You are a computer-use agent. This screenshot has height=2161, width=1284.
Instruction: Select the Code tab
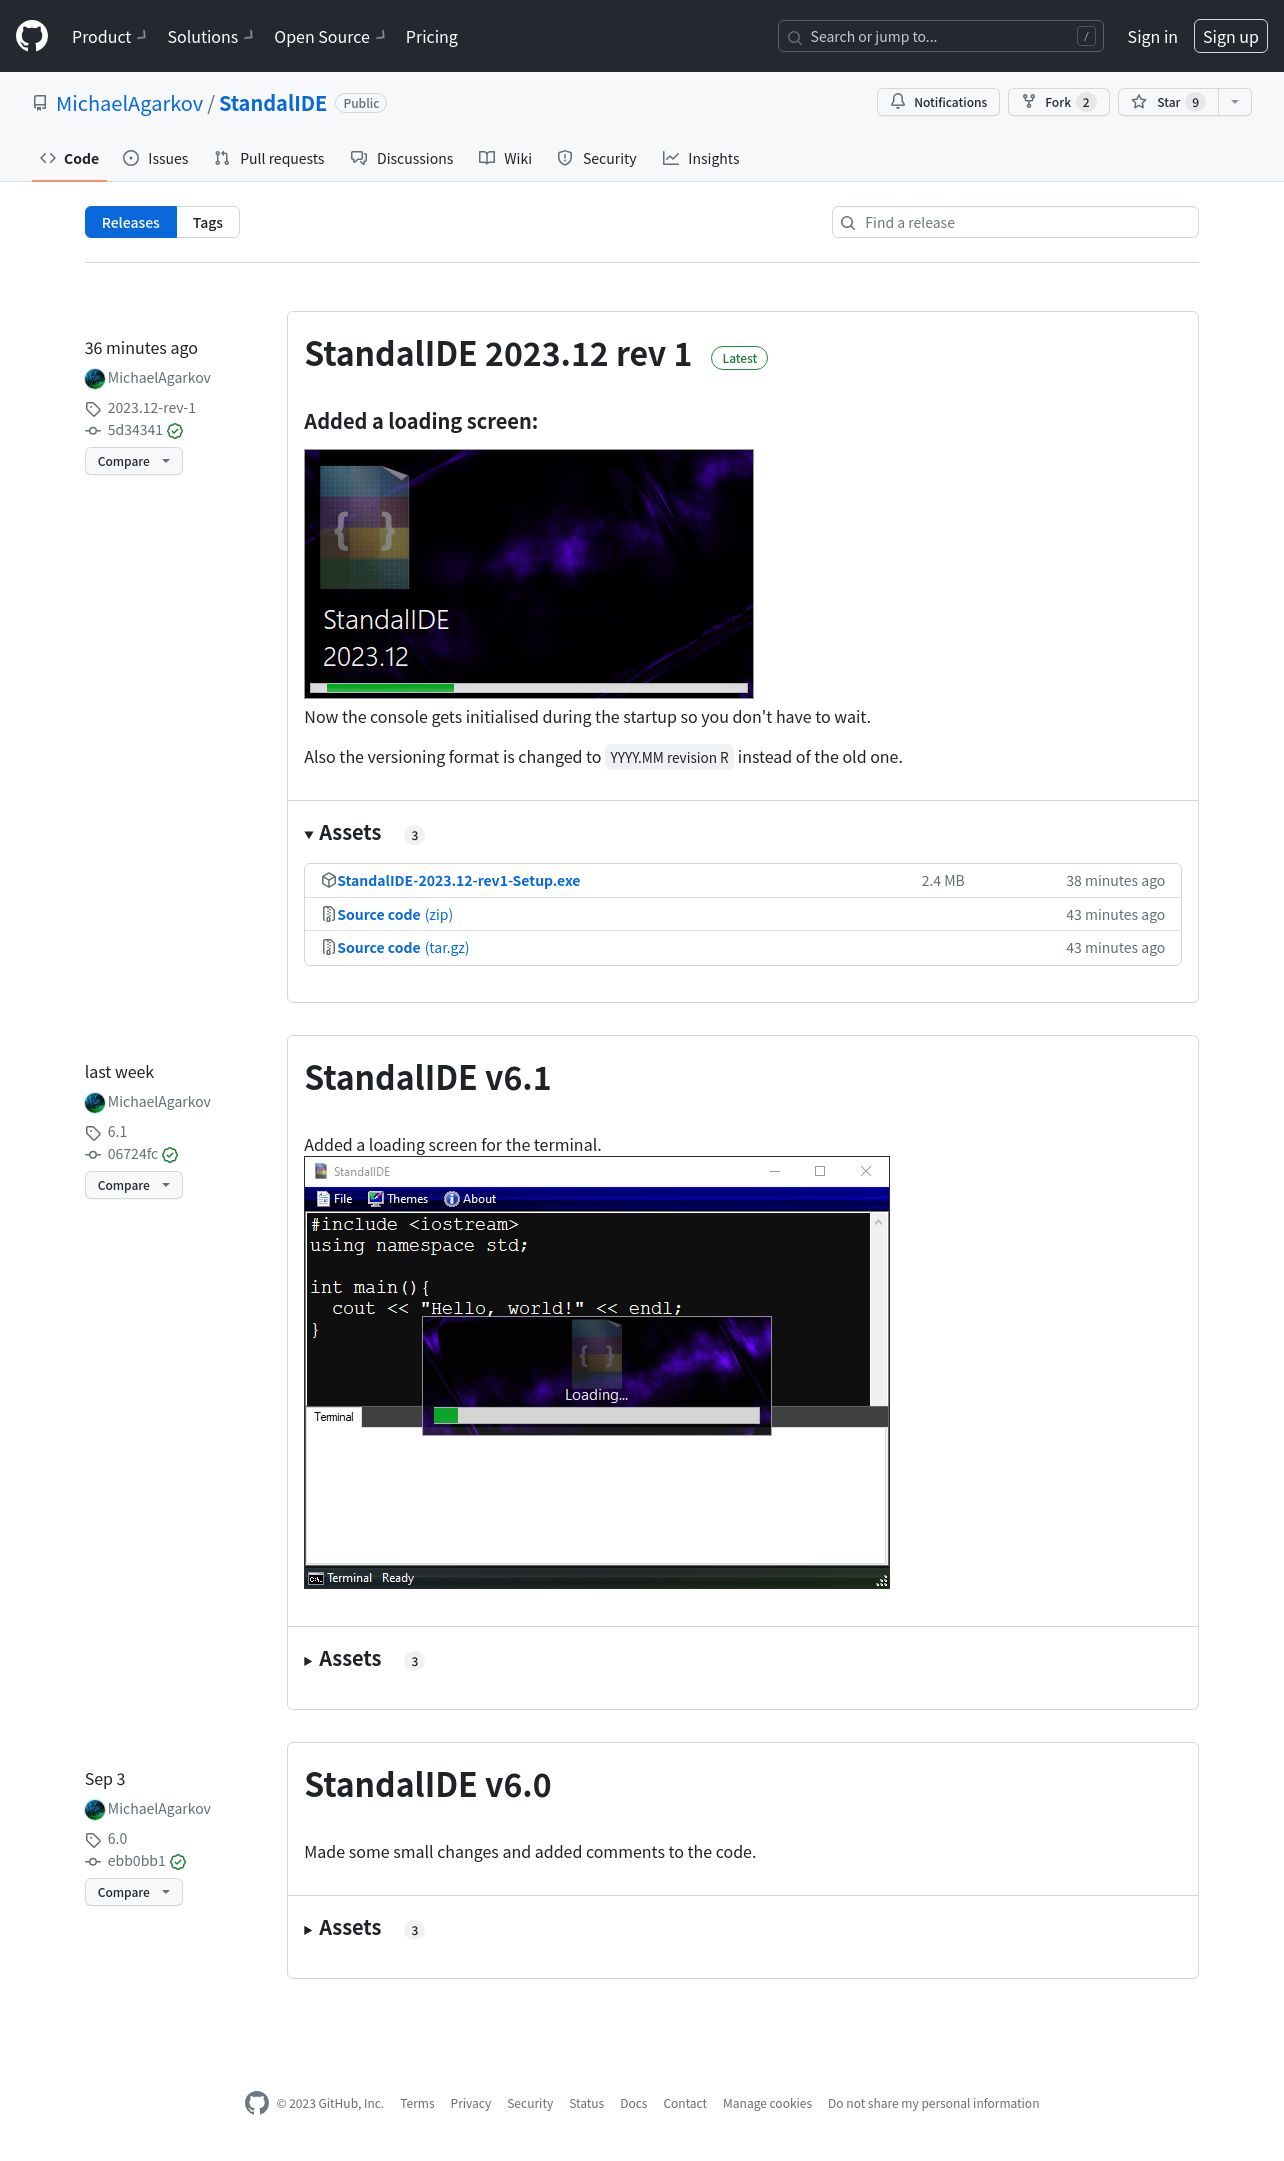pyautogui.click(x=69, y=158)
